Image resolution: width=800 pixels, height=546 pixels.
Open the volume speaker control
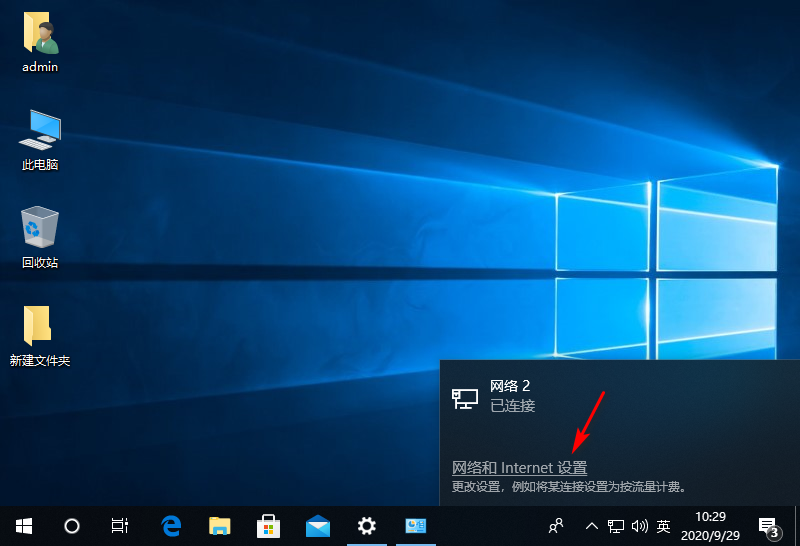click(x=640, y=525)
